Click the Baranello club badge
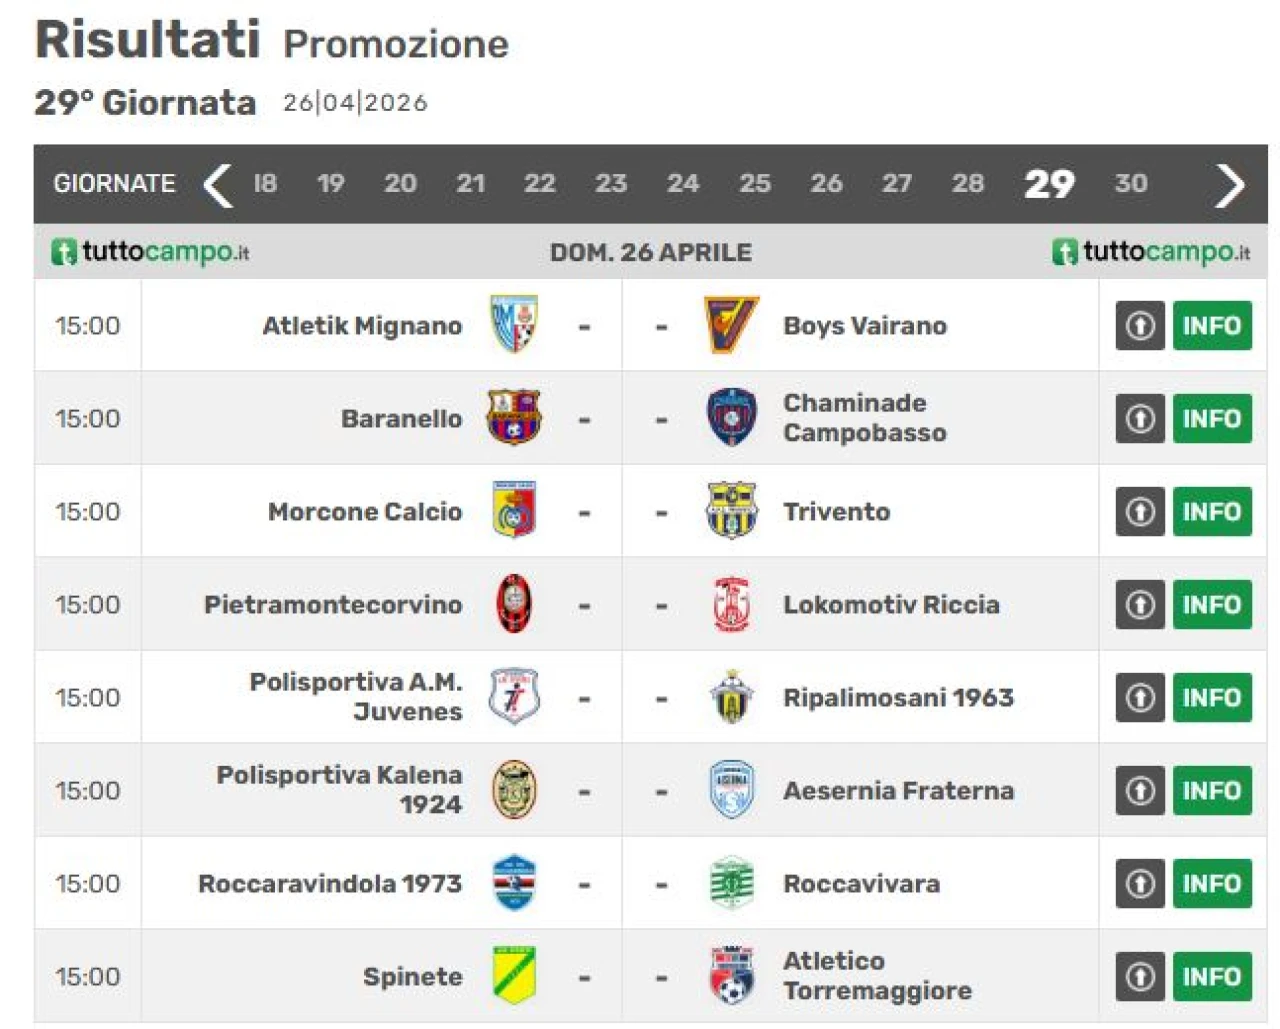 click(x=514, y=418)
